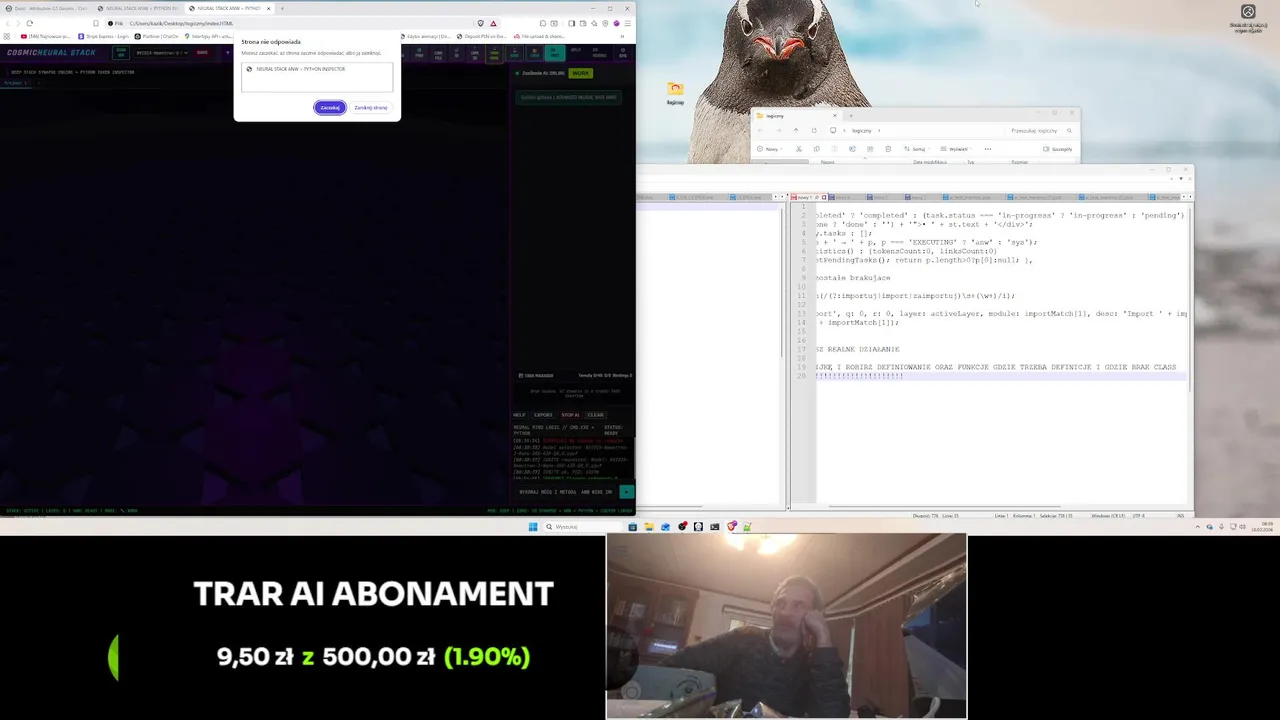Click line number 20 in editor
Screen dimensions: 1280x720
pyautogui.click(x=801, y=376)
